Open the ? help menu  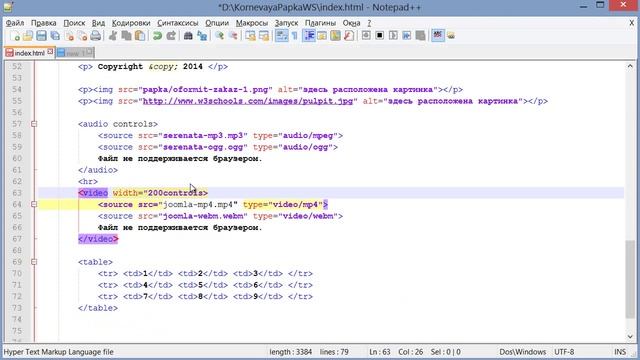(x=369, y=23)
